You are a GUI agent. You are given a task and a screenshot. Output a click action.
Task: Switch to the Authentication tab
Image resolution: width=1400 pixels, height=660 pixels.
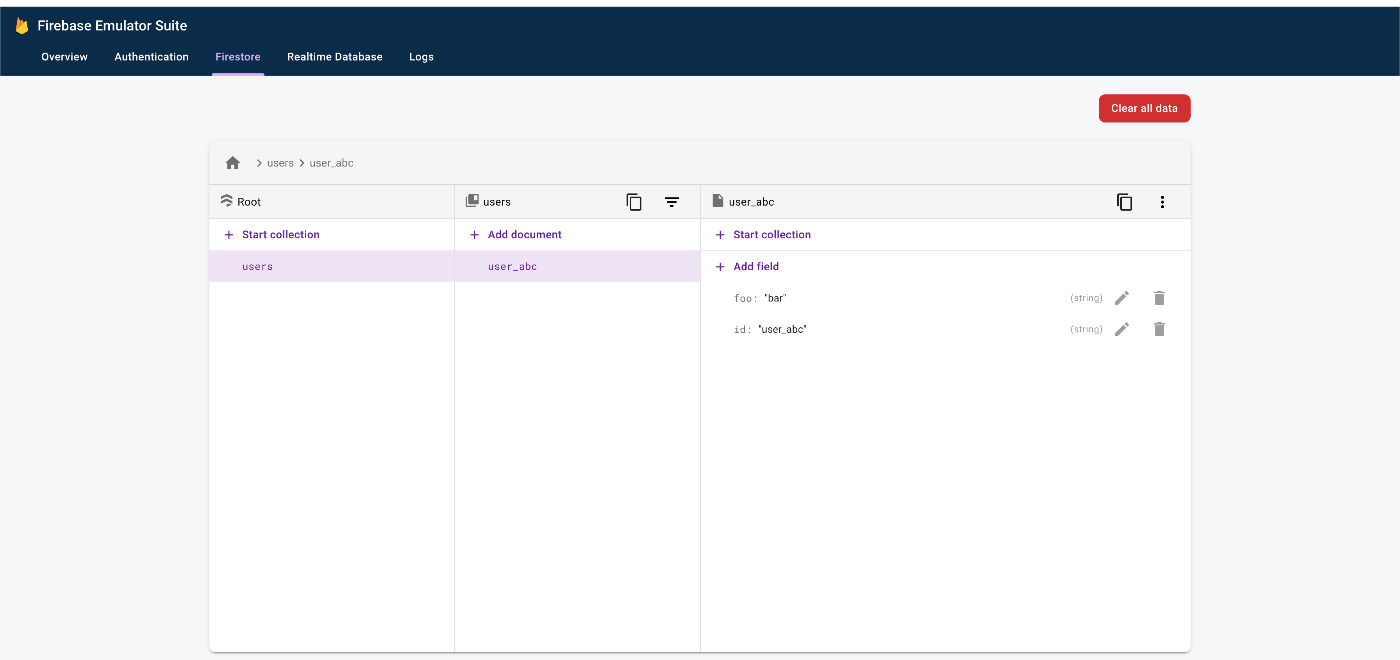pyautogui.click(x=151, y=57)
